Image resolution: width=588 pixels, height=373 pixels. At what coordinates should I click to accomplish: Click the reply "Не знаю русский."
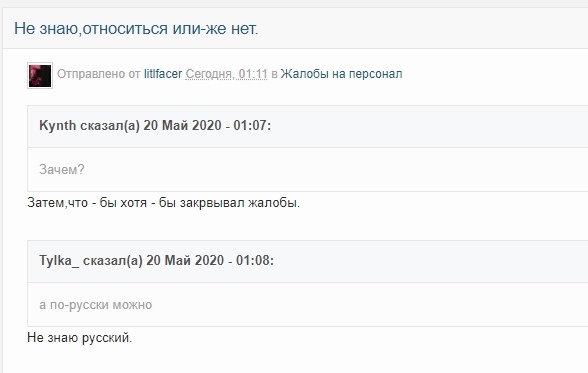(80, 338)
